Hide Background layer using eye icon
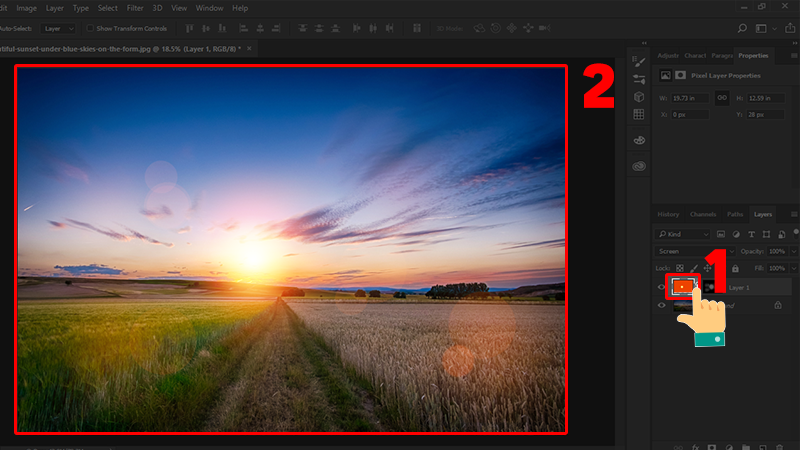Screen dimensions: 800x450 point(661,306)
